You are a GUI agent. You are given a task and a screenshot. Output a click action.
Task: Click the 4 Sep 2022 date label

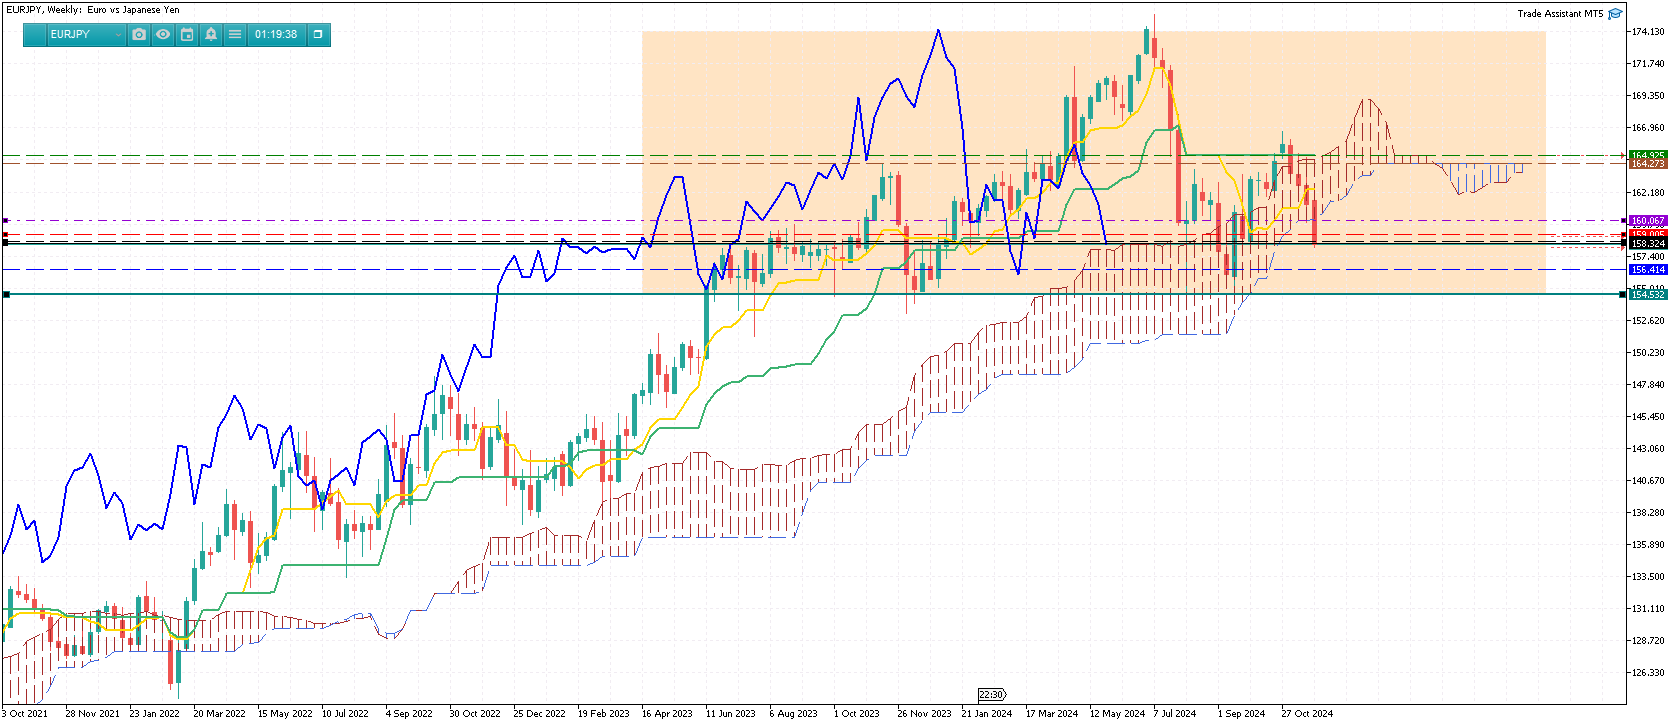click(409, 714)
